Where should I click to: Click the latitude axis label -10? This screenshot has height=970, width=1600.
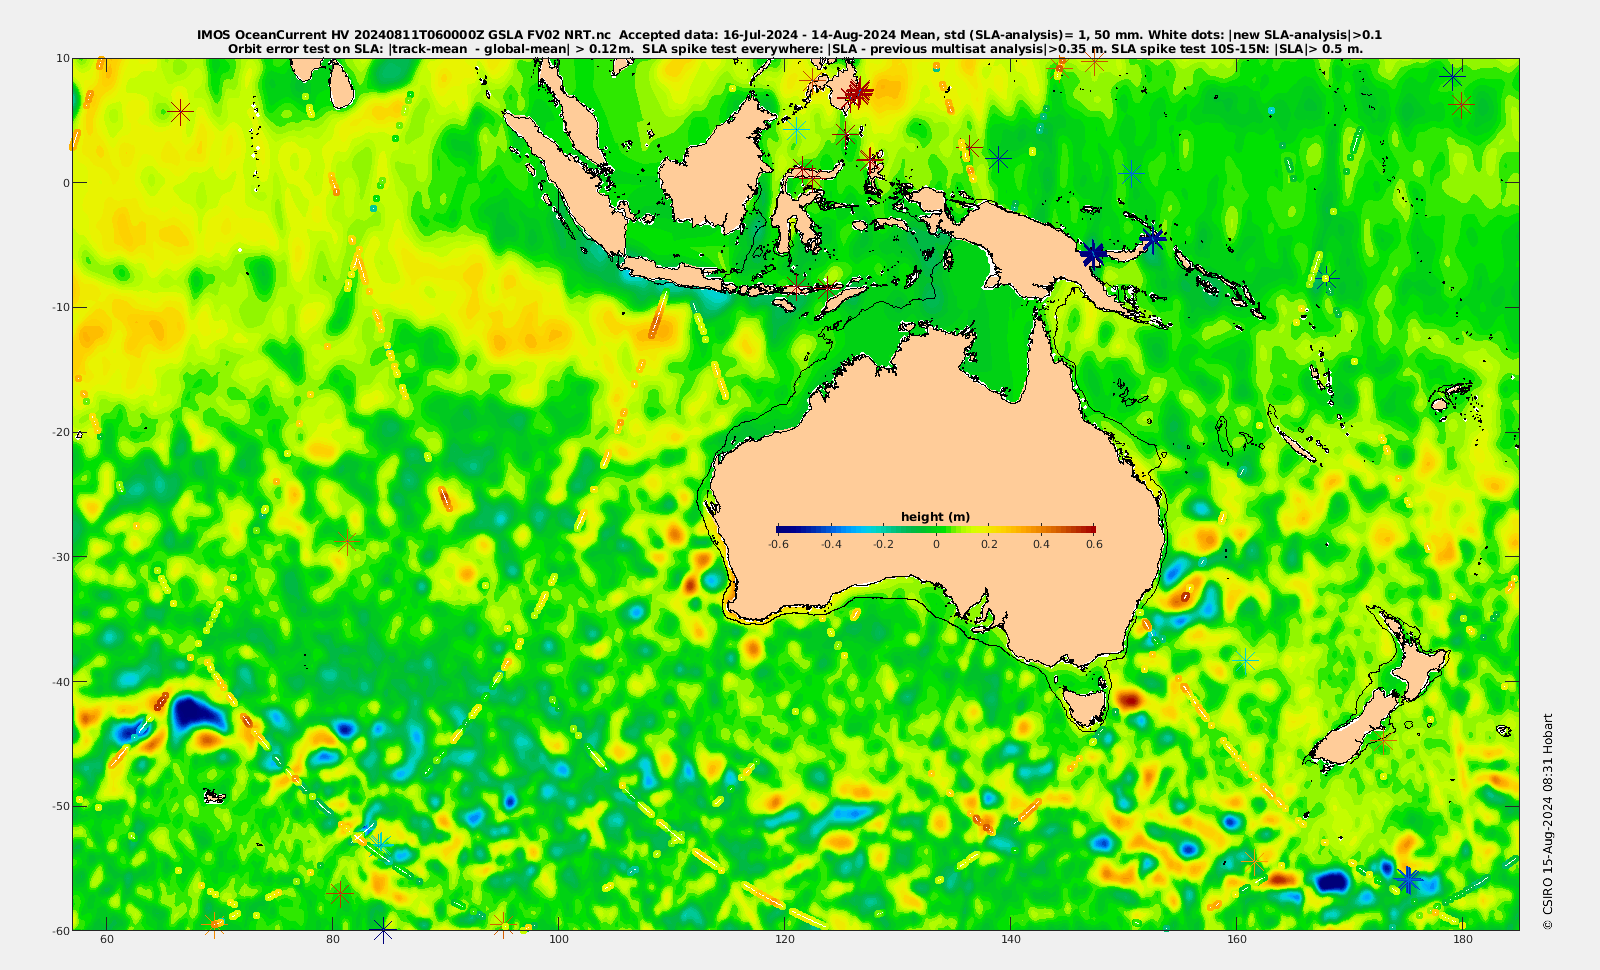click(x=61, y=307)
